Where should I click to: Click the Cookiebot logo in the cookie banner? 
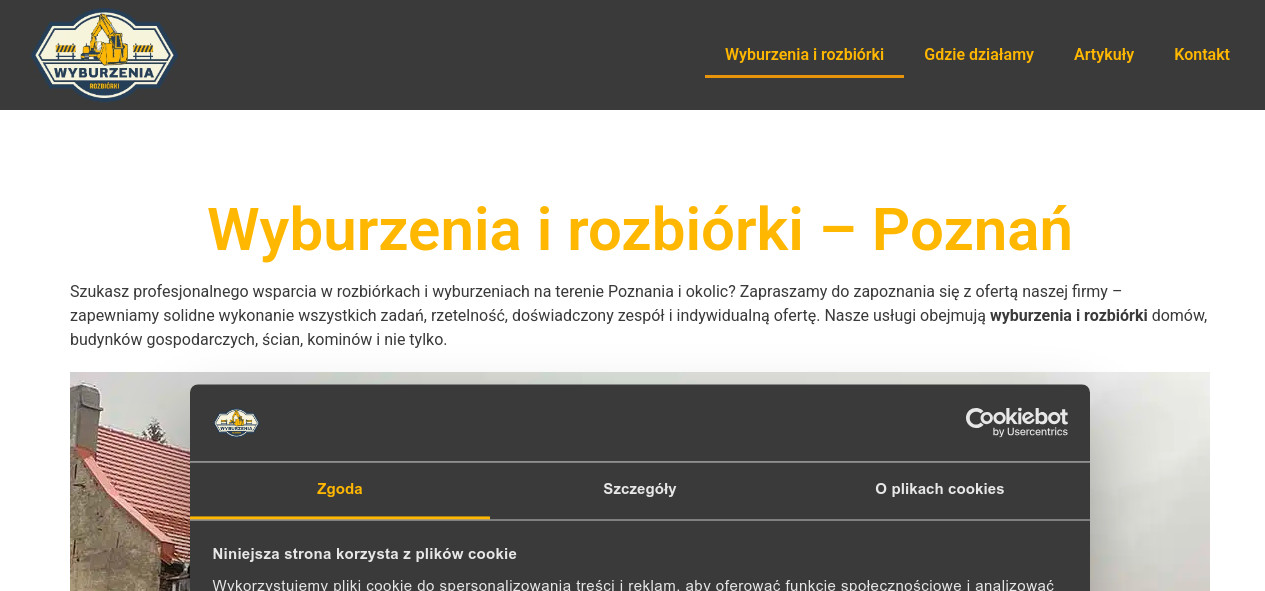point(1017,417)
